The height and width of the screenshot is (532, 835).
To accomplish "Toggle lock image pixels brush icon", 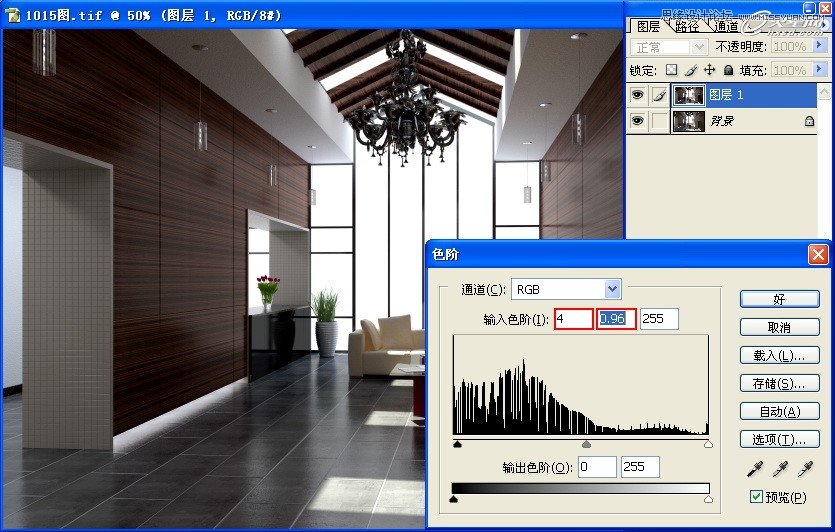I will click(691, 70).
